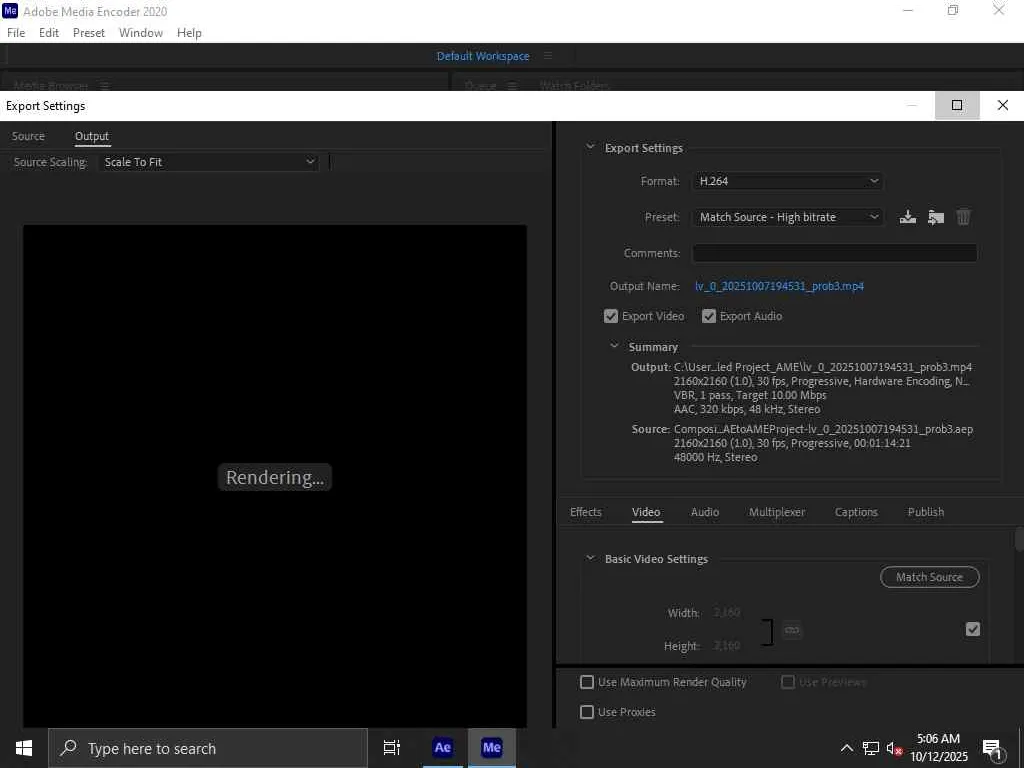Image resolution: width=1024 pixels, height=768 pixels.
Task: Click the taskbar clock showing 5:06 AM
Action: coord(938,748)
